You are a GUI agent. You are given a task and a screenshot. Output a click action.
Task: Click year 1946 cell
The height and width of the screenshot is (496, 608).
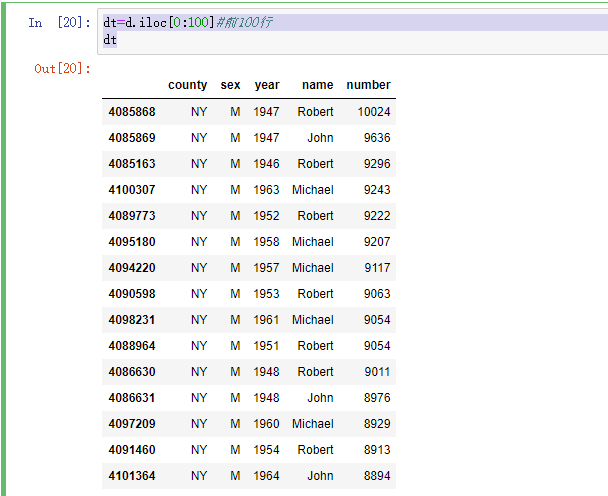pyautogui.click(x=266, y=164)
